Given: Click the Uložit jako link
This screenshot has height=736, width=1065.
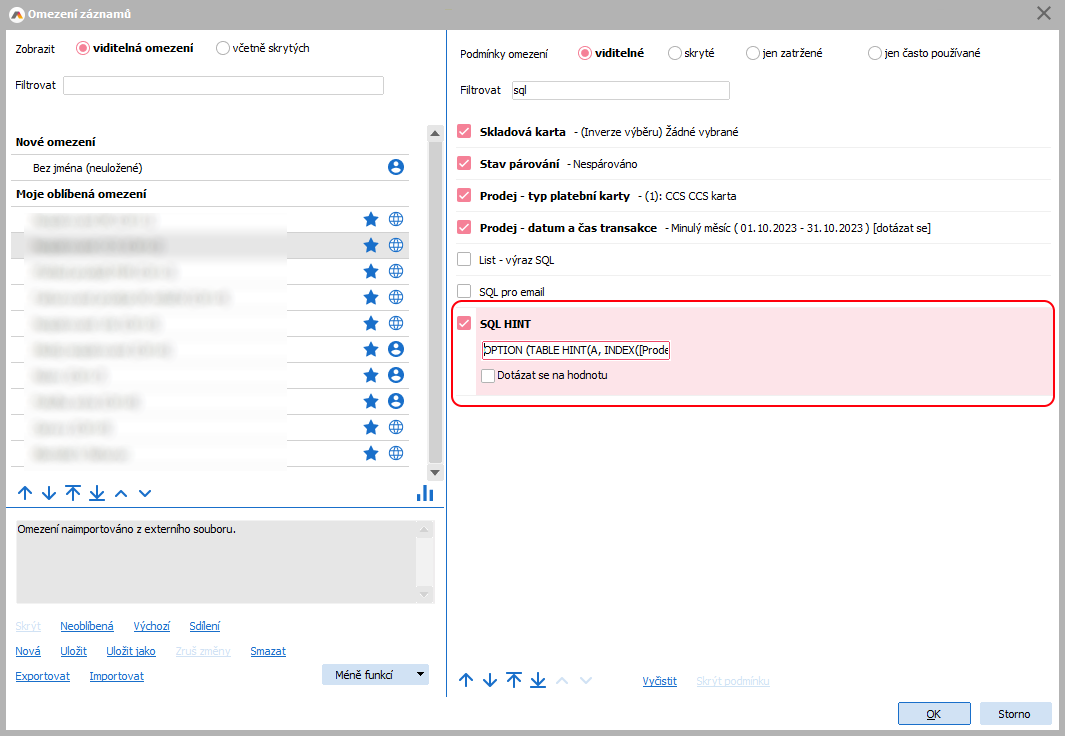Looking at the screenshot, I should coord(131,651).
